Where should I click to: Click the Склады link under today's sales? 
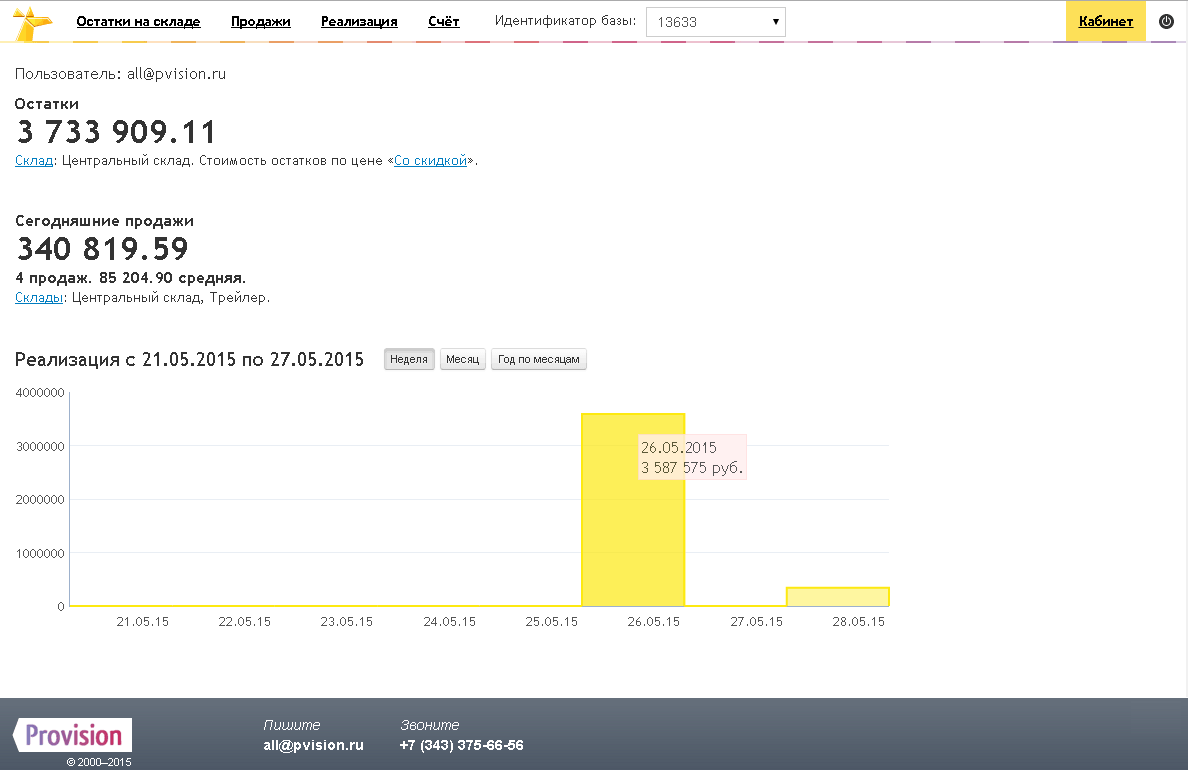coord(38,298)
